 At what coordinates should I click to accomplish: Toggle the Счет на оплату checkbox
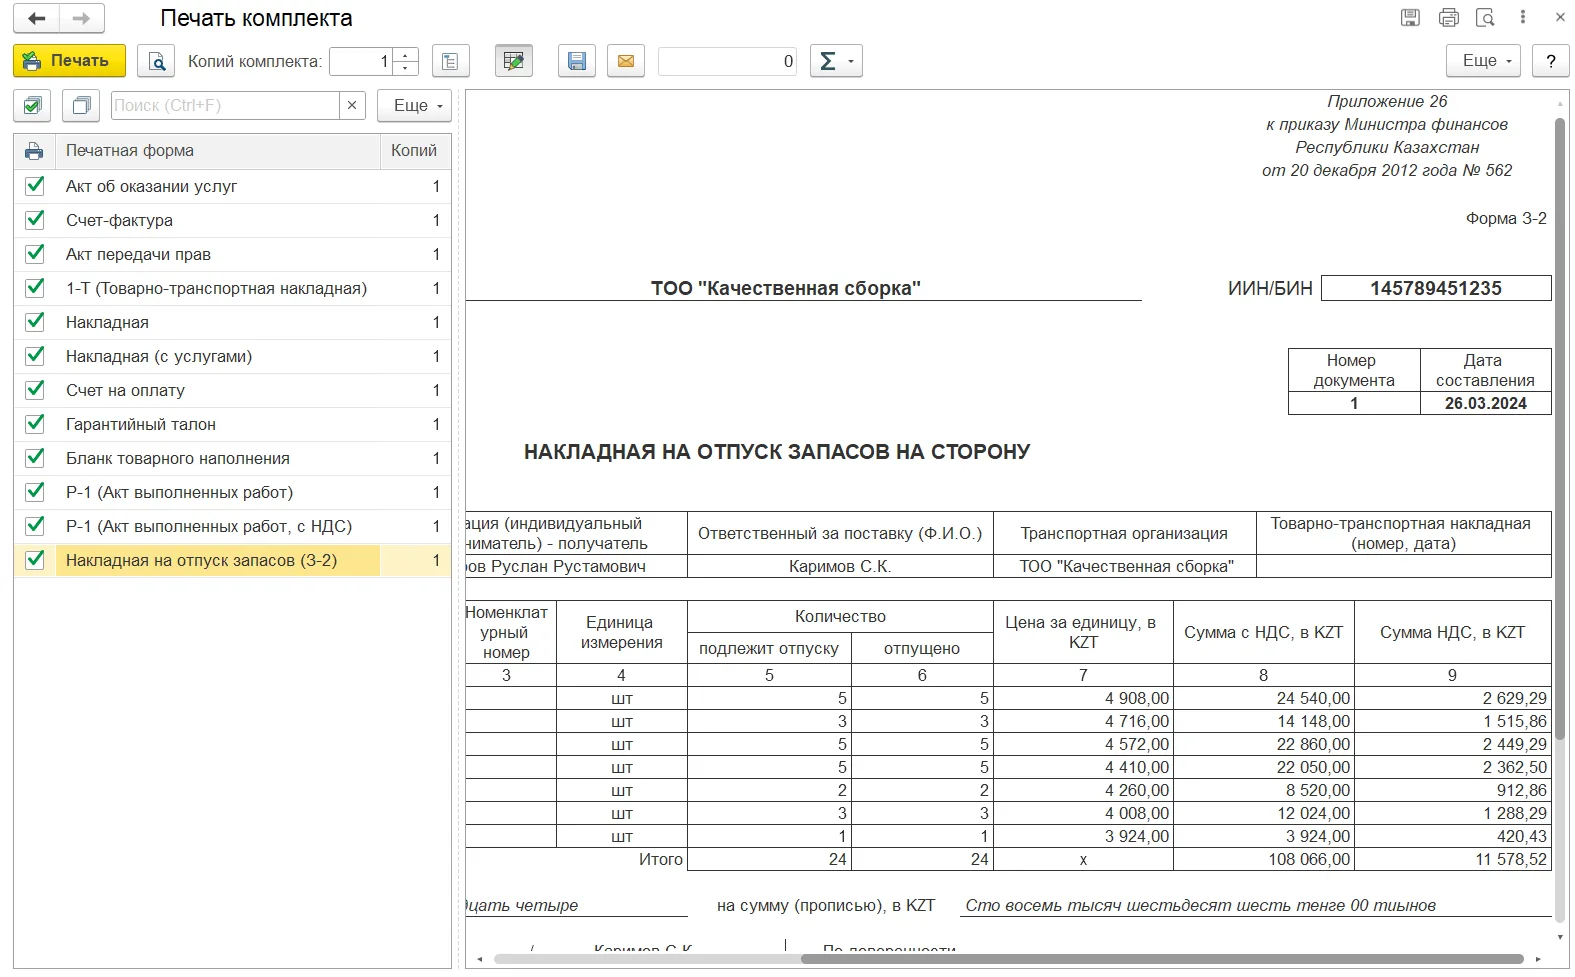(x=35, y=390)
